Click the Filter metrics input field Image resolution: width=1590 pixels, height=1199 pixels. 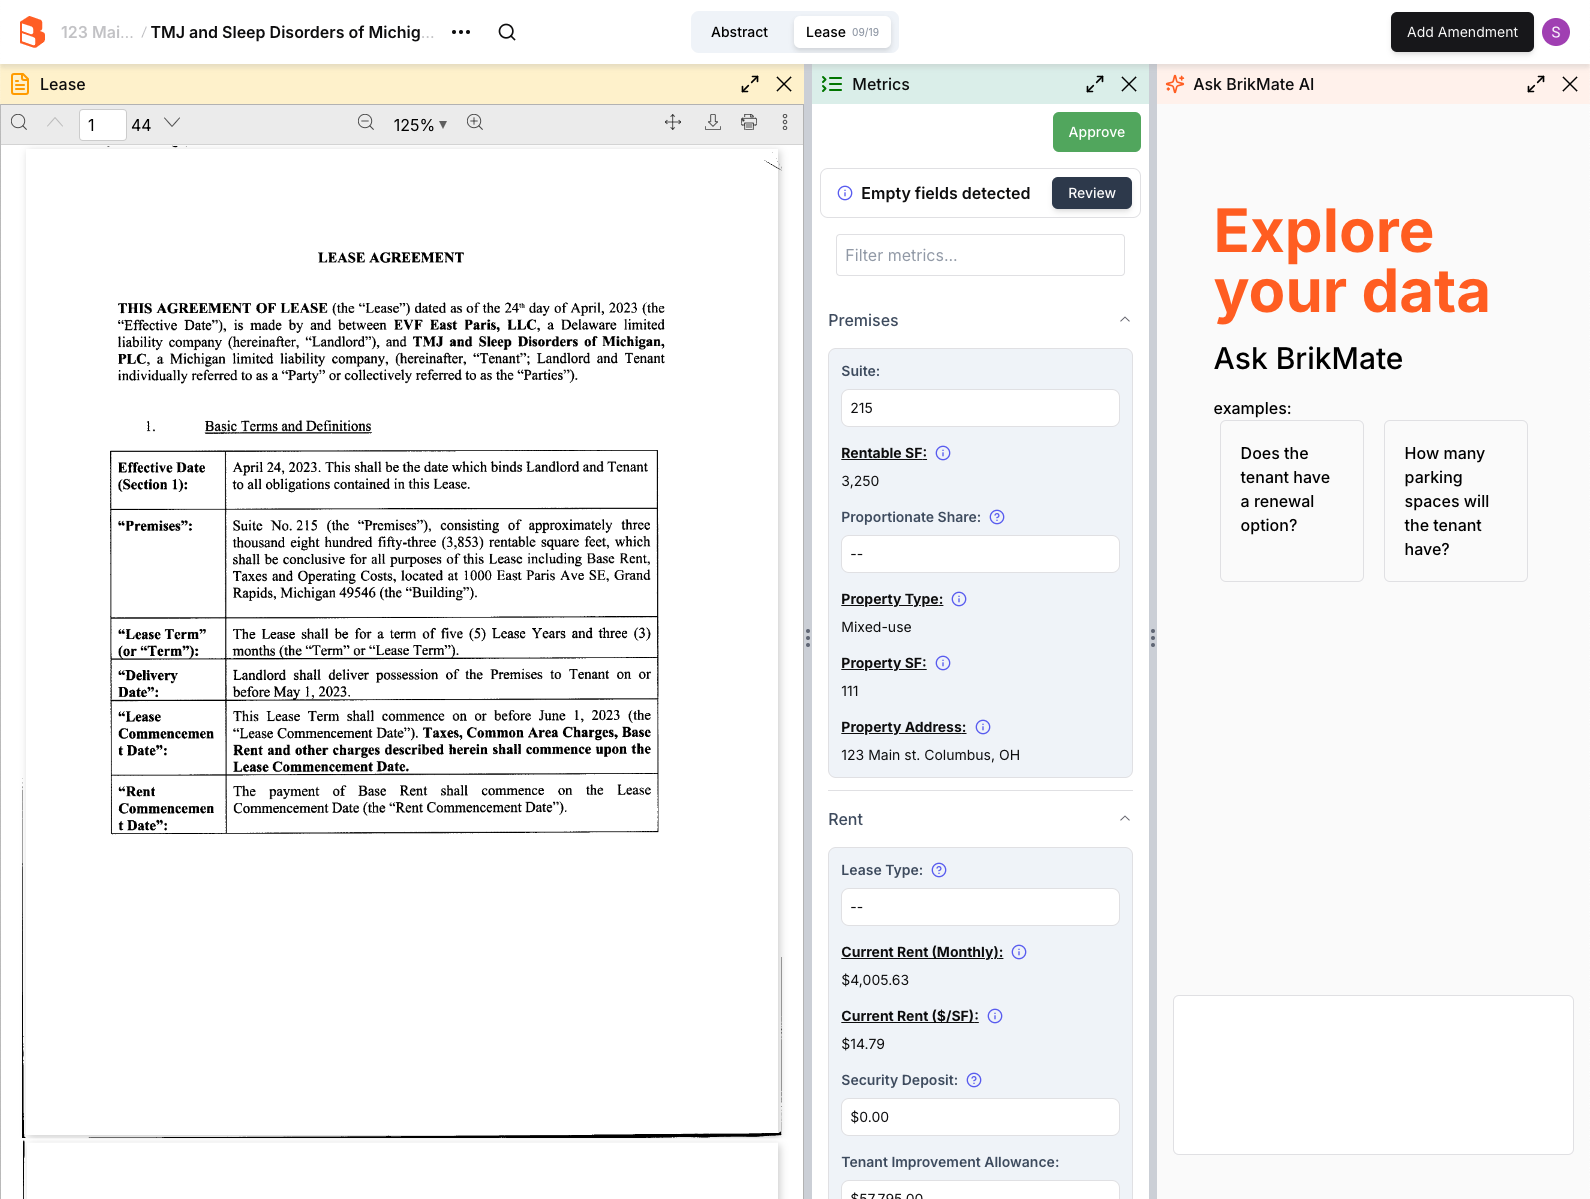[x=980, y=255]
